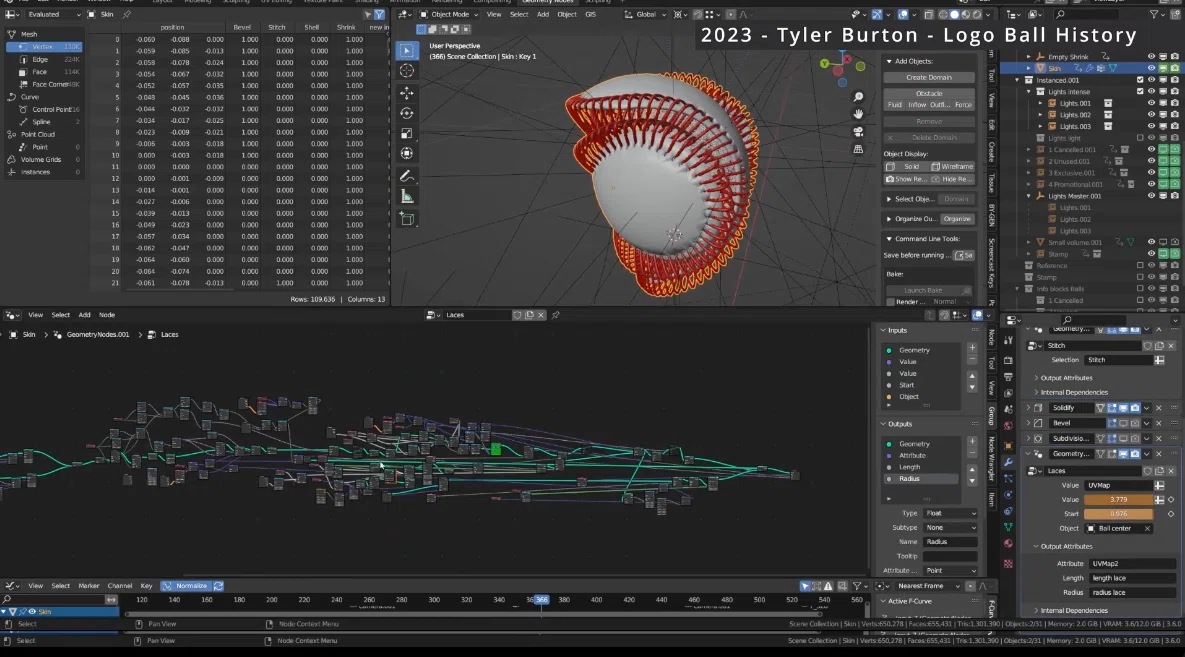Activate the Transform tool
The width and height of the screenshot is (1185, 657).
[x=407, y=153]
